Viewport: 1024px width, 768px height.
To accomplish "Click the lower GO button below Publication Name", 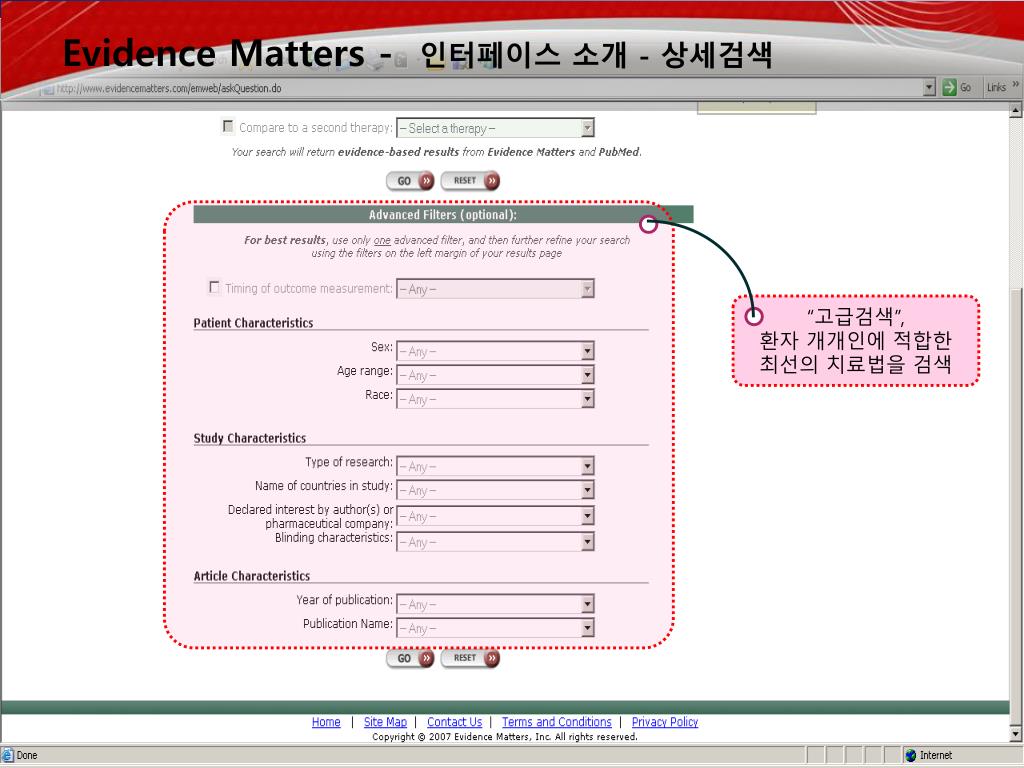I will [x=410, y=658].
